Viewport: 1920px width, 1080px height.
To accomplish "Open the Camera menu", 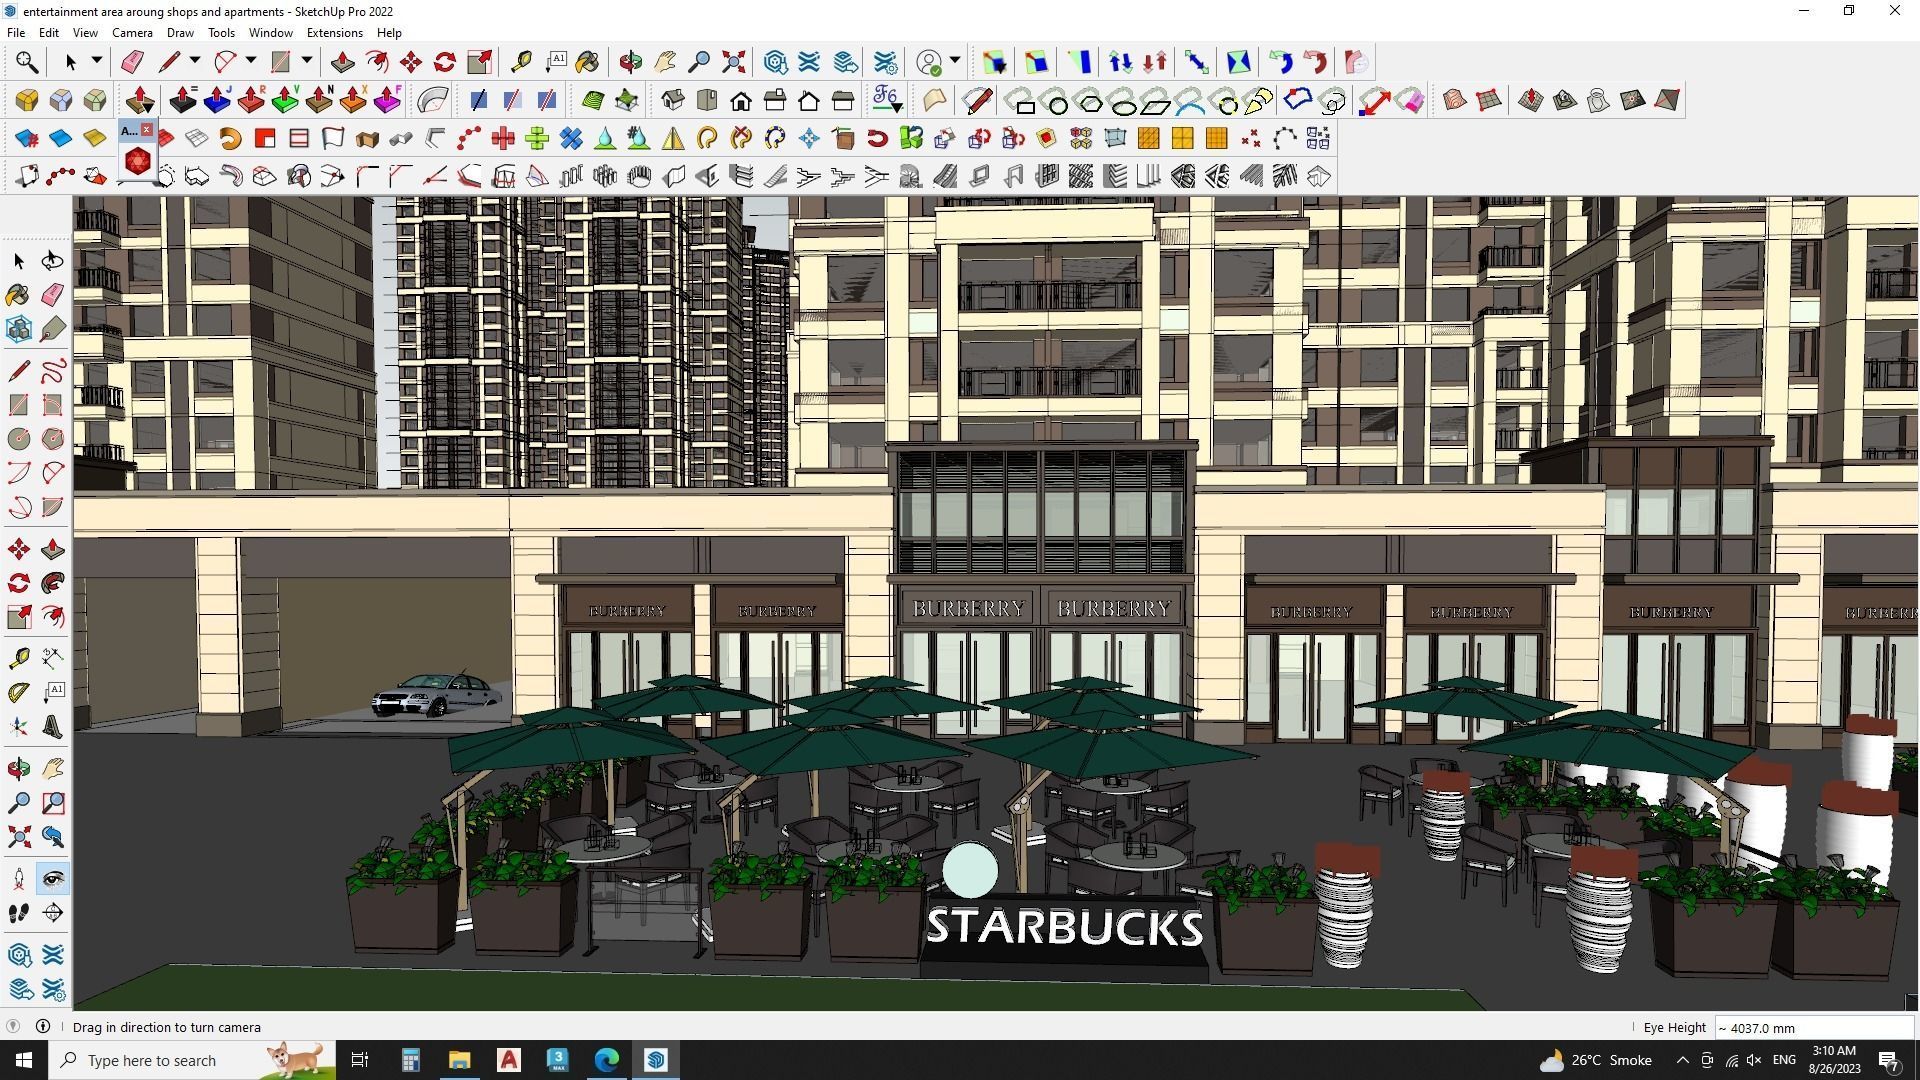I will coord(132,32).
